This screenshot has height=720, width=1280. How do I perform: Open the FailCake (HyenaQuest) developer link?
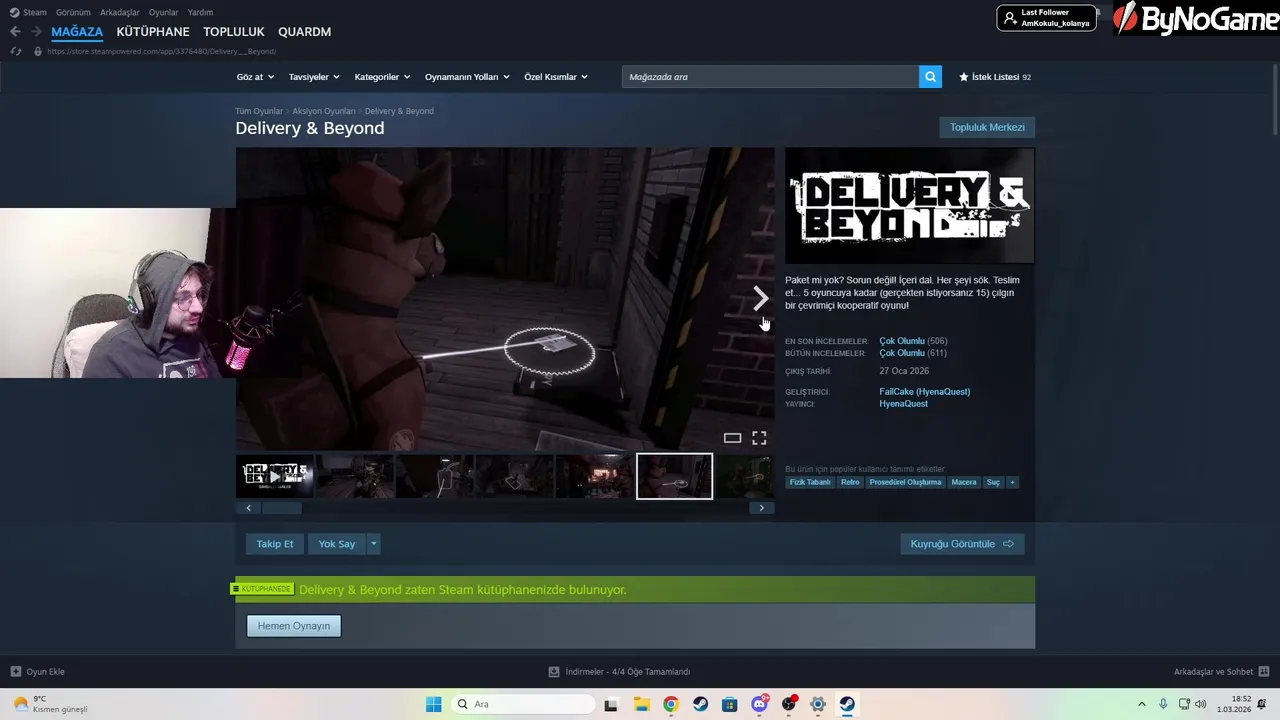[x=924, y=392]
